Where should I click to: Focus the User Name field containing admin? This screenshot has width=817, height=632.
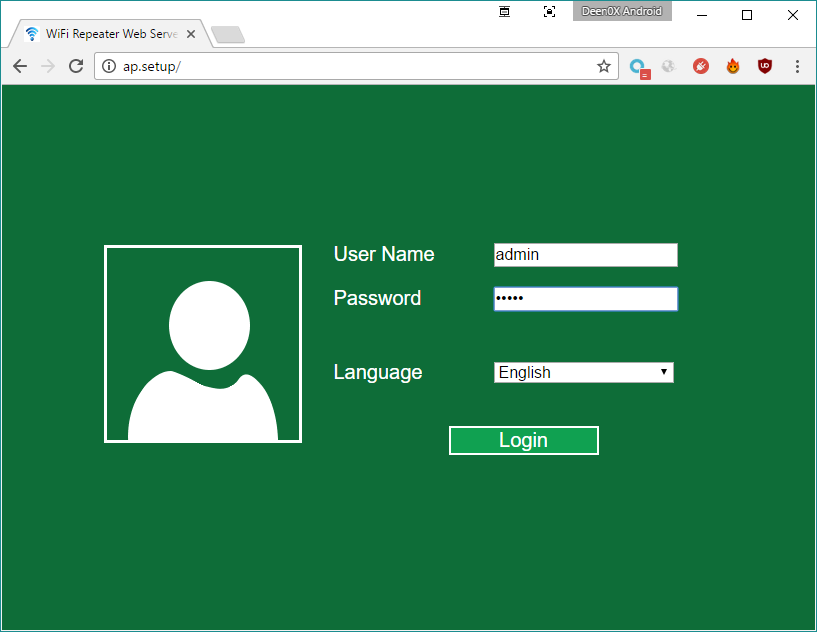click(x=586, y=255)
